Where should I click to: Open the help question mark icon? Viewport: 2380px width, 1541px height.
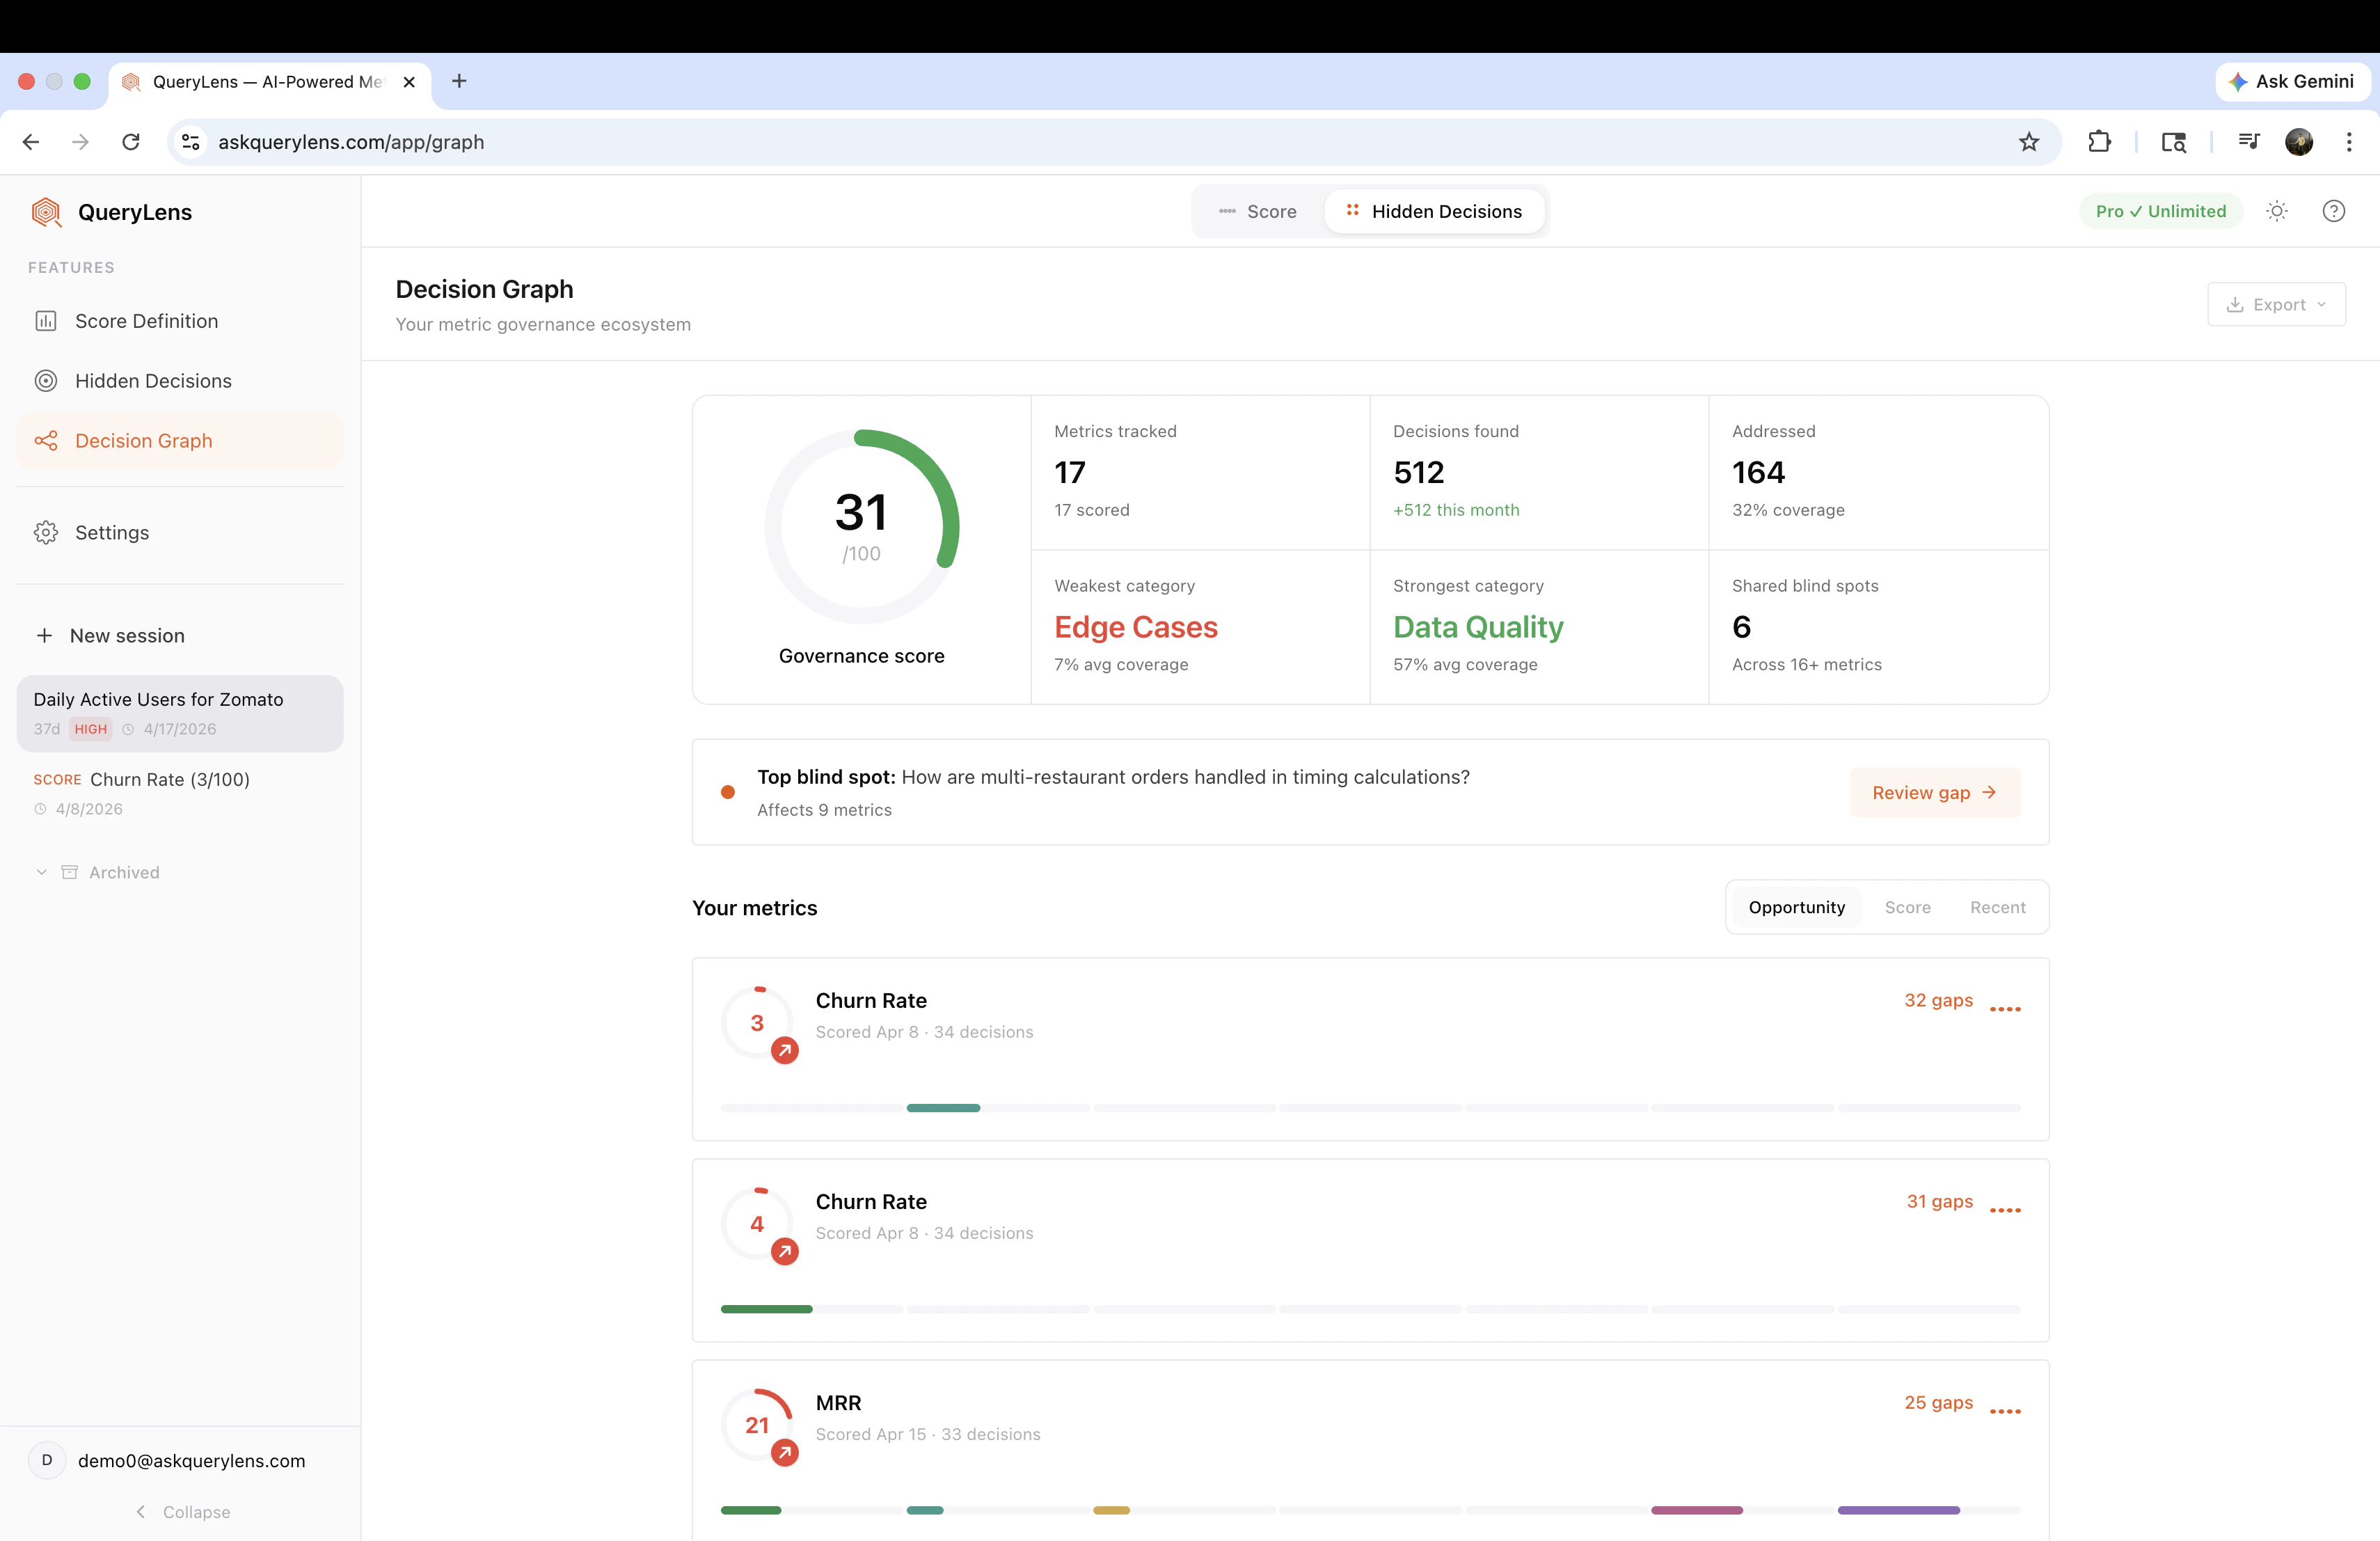coord(2333,211)
